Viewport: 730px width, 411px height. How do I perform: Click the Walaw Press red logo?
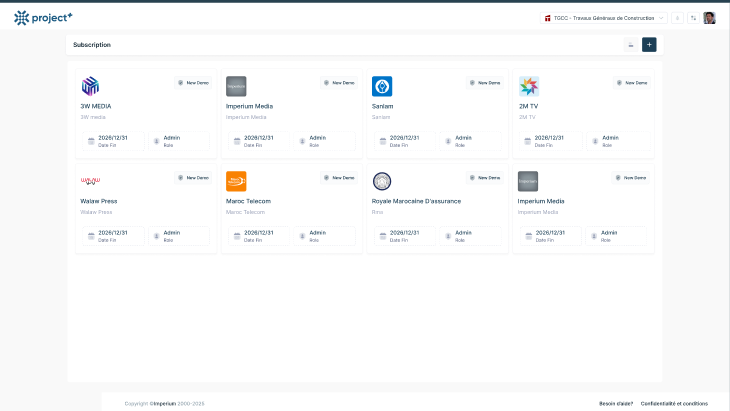point(90,181)
